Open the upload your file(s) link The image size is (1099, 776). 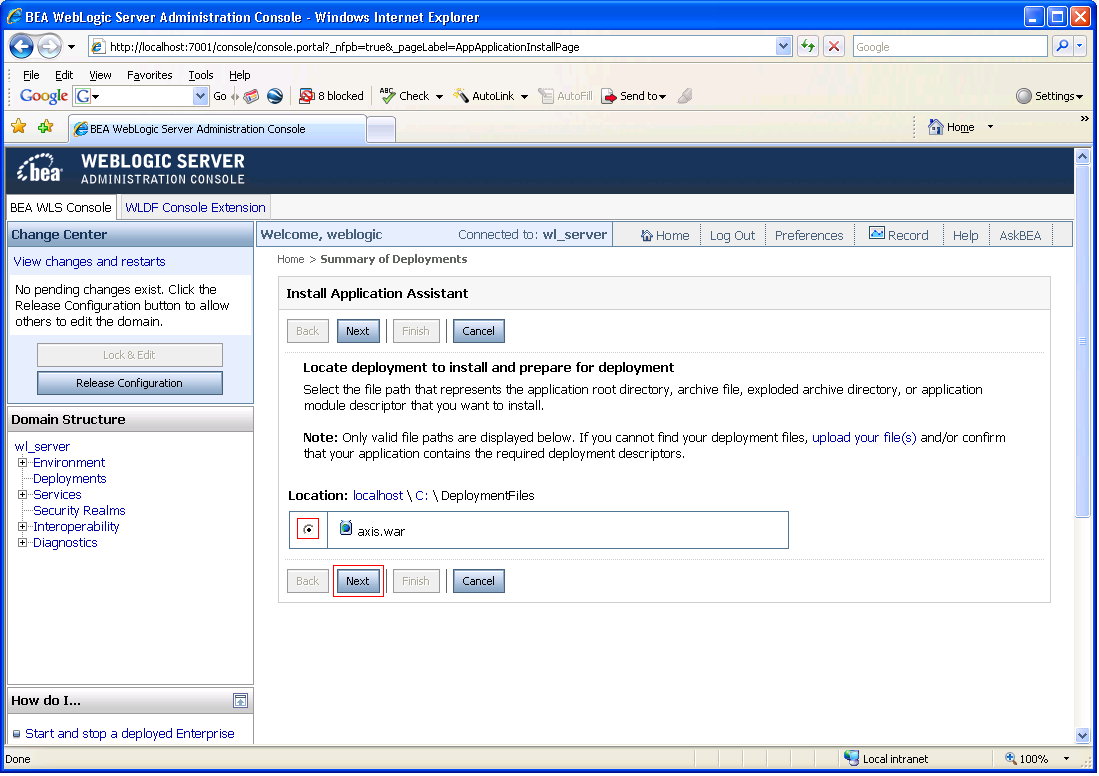click(x=864, y=437)
